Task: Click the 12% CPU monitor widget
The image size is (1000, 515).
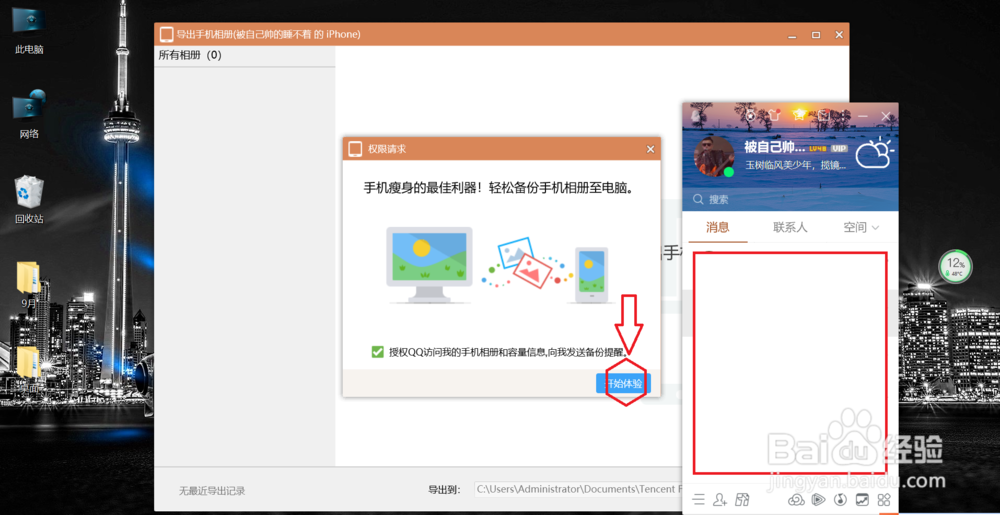Action: 955,267
